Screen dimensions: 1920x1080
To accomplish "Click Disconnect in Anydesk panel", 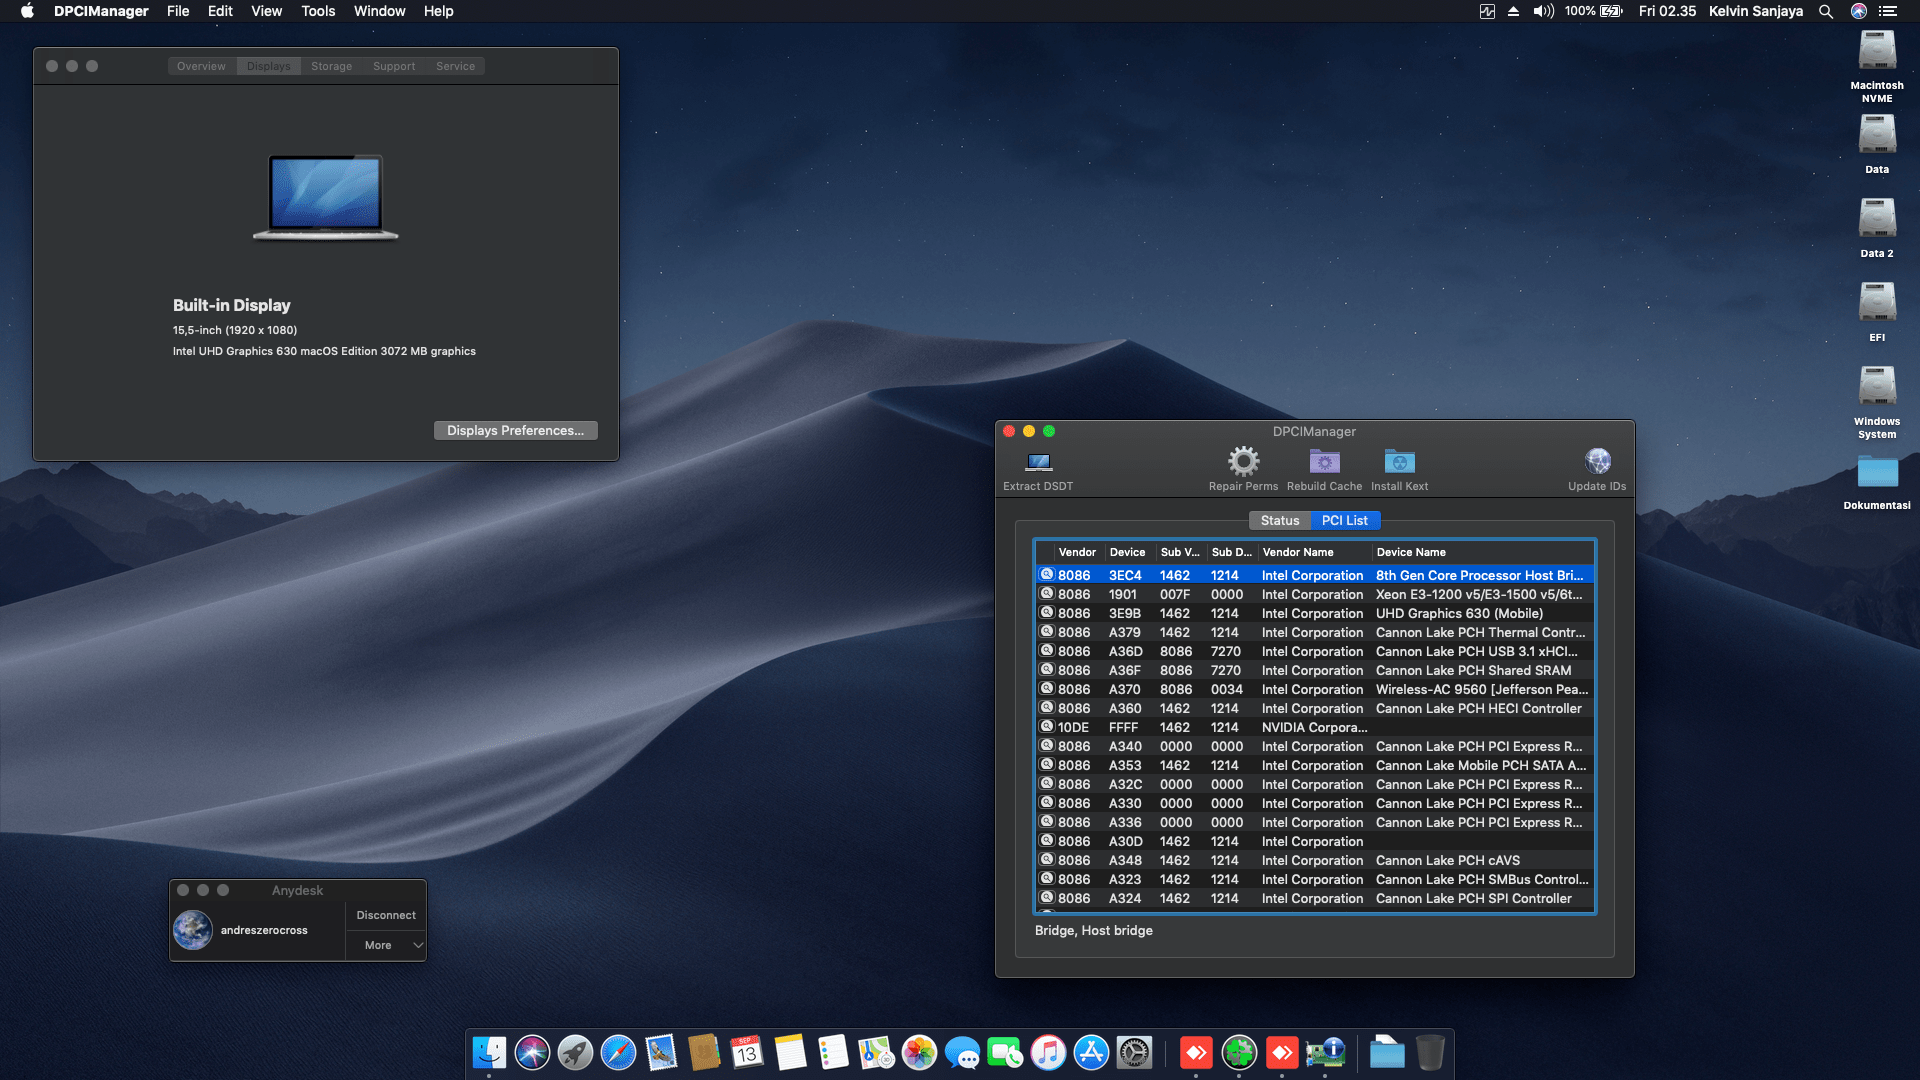I will [x=386, y=915].
